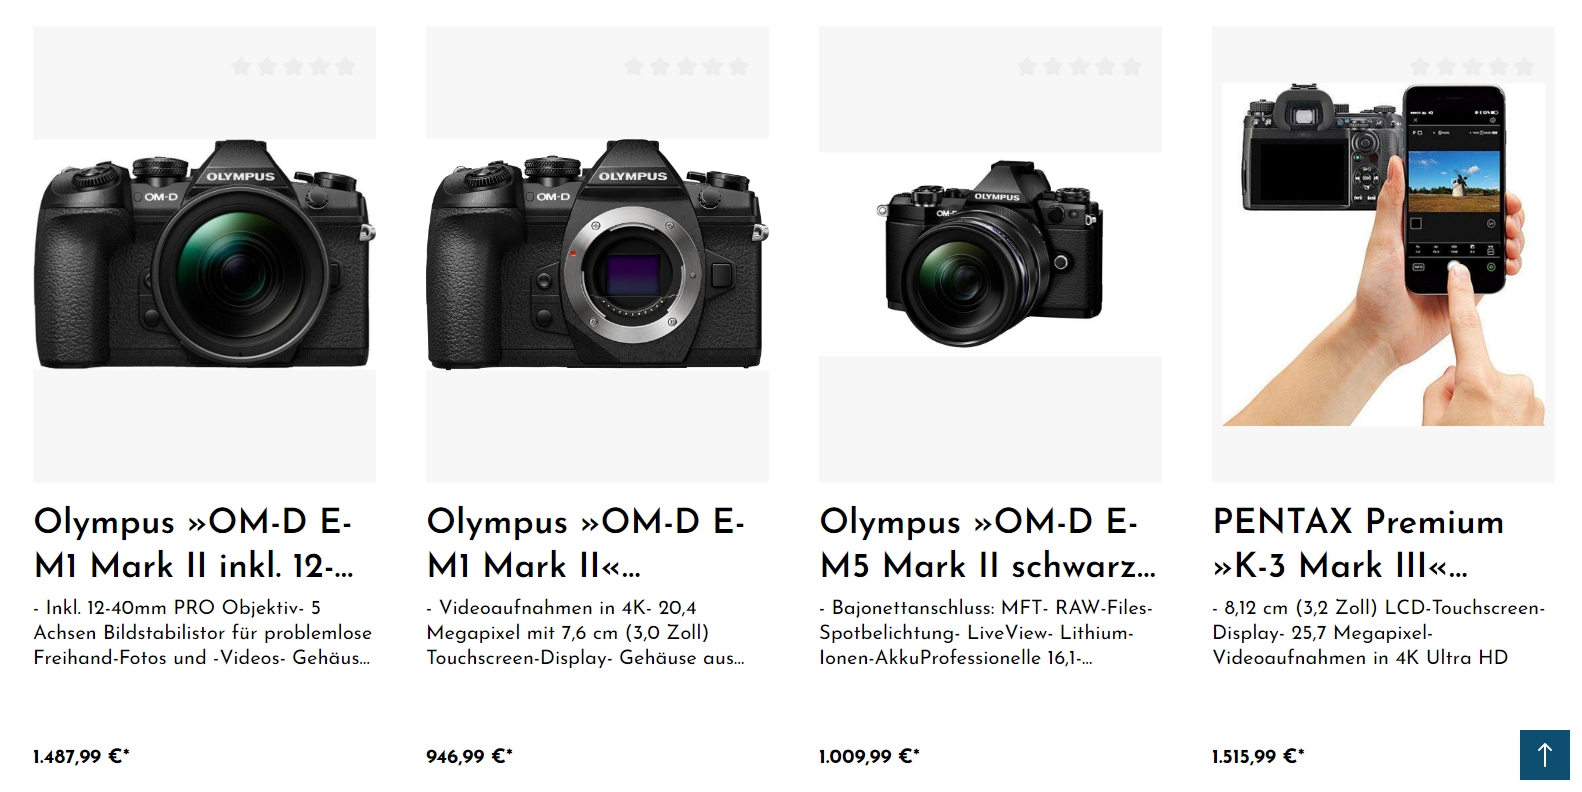The height and width of the screenshot is (792, 1582).
Task: Open title "Olympus OM-D E-M5 Mark II schwarz"
Action: [988, 544]
